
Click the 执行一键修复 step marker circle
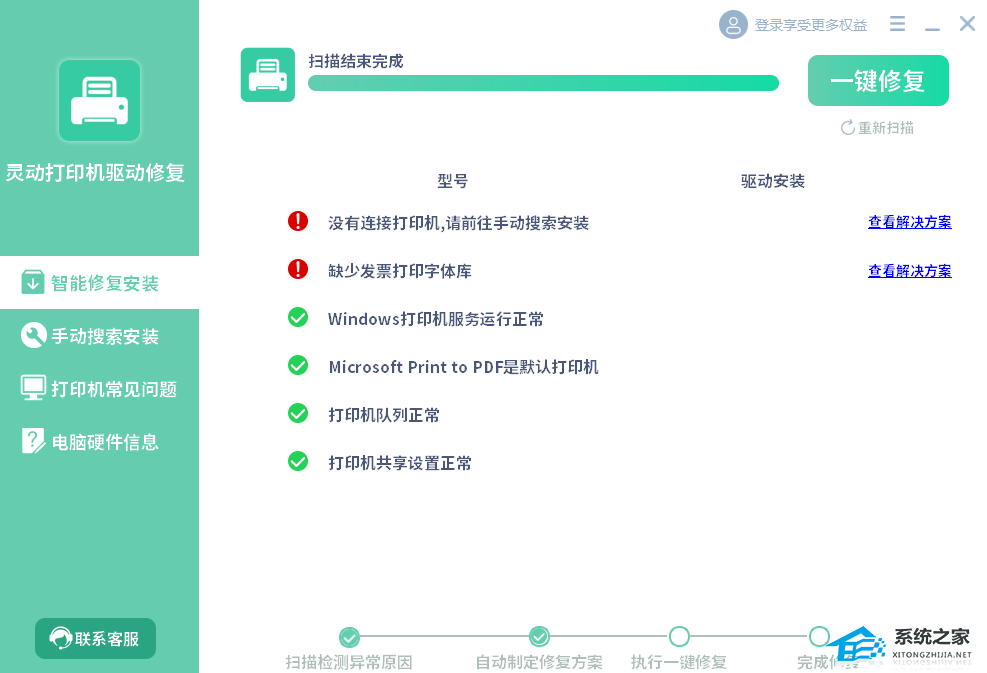point(679,636)
